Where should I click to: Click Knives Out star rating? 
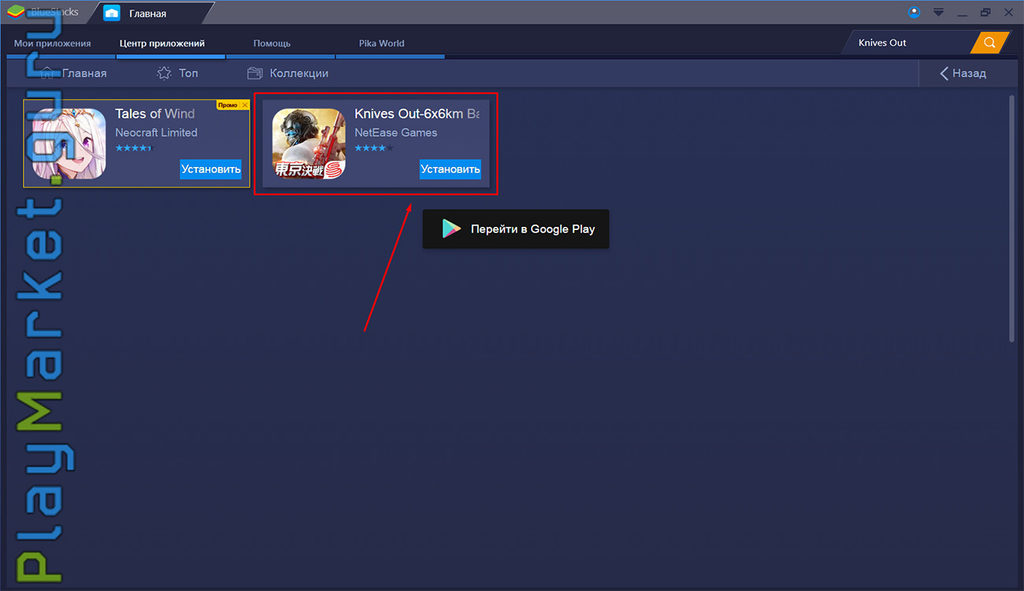tap(374, 148)
